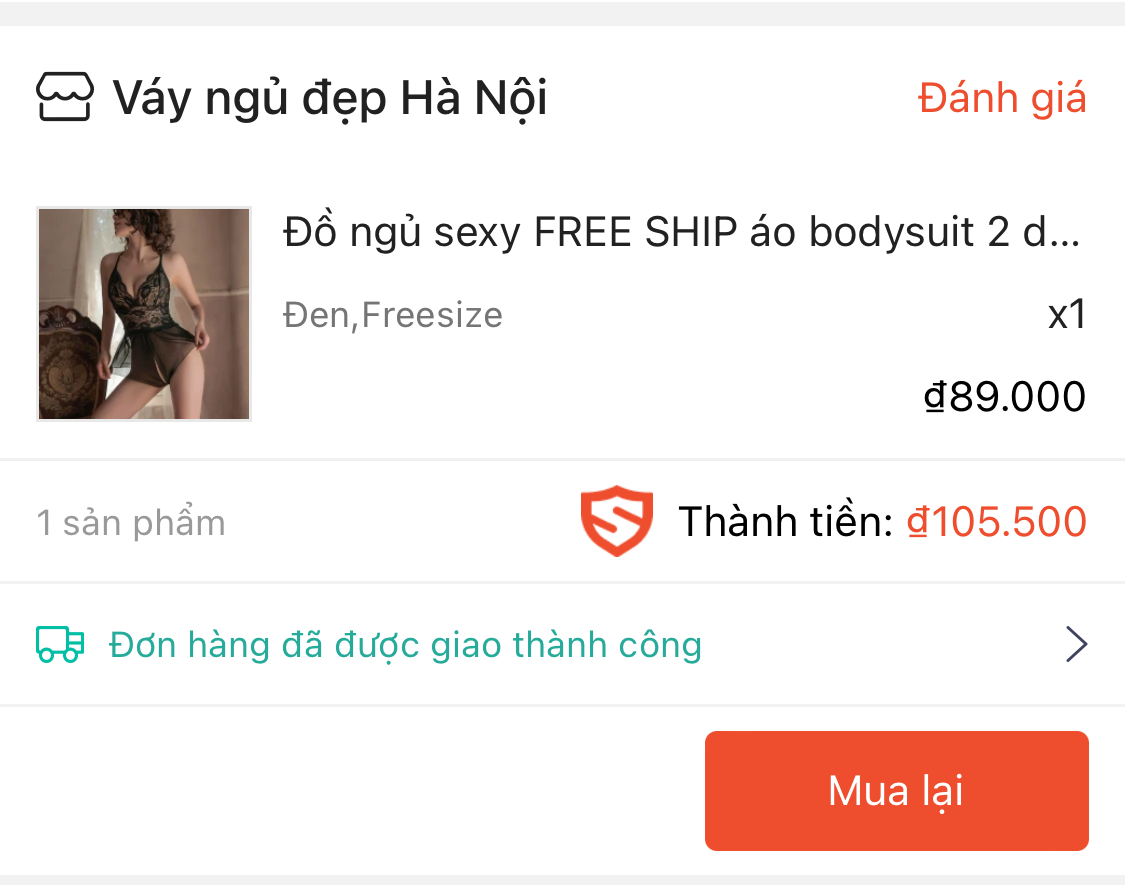This screenshot has height=885, width=1125.
Task: Tap the green delivery truck icon
Action: tap(60, 644)
